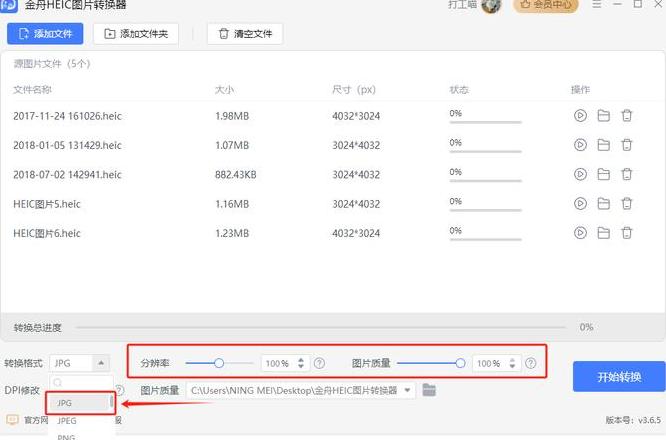Click the 添加文件 (add file) button
This screenshot has width=666, height=440.
[x=45, y=34]
